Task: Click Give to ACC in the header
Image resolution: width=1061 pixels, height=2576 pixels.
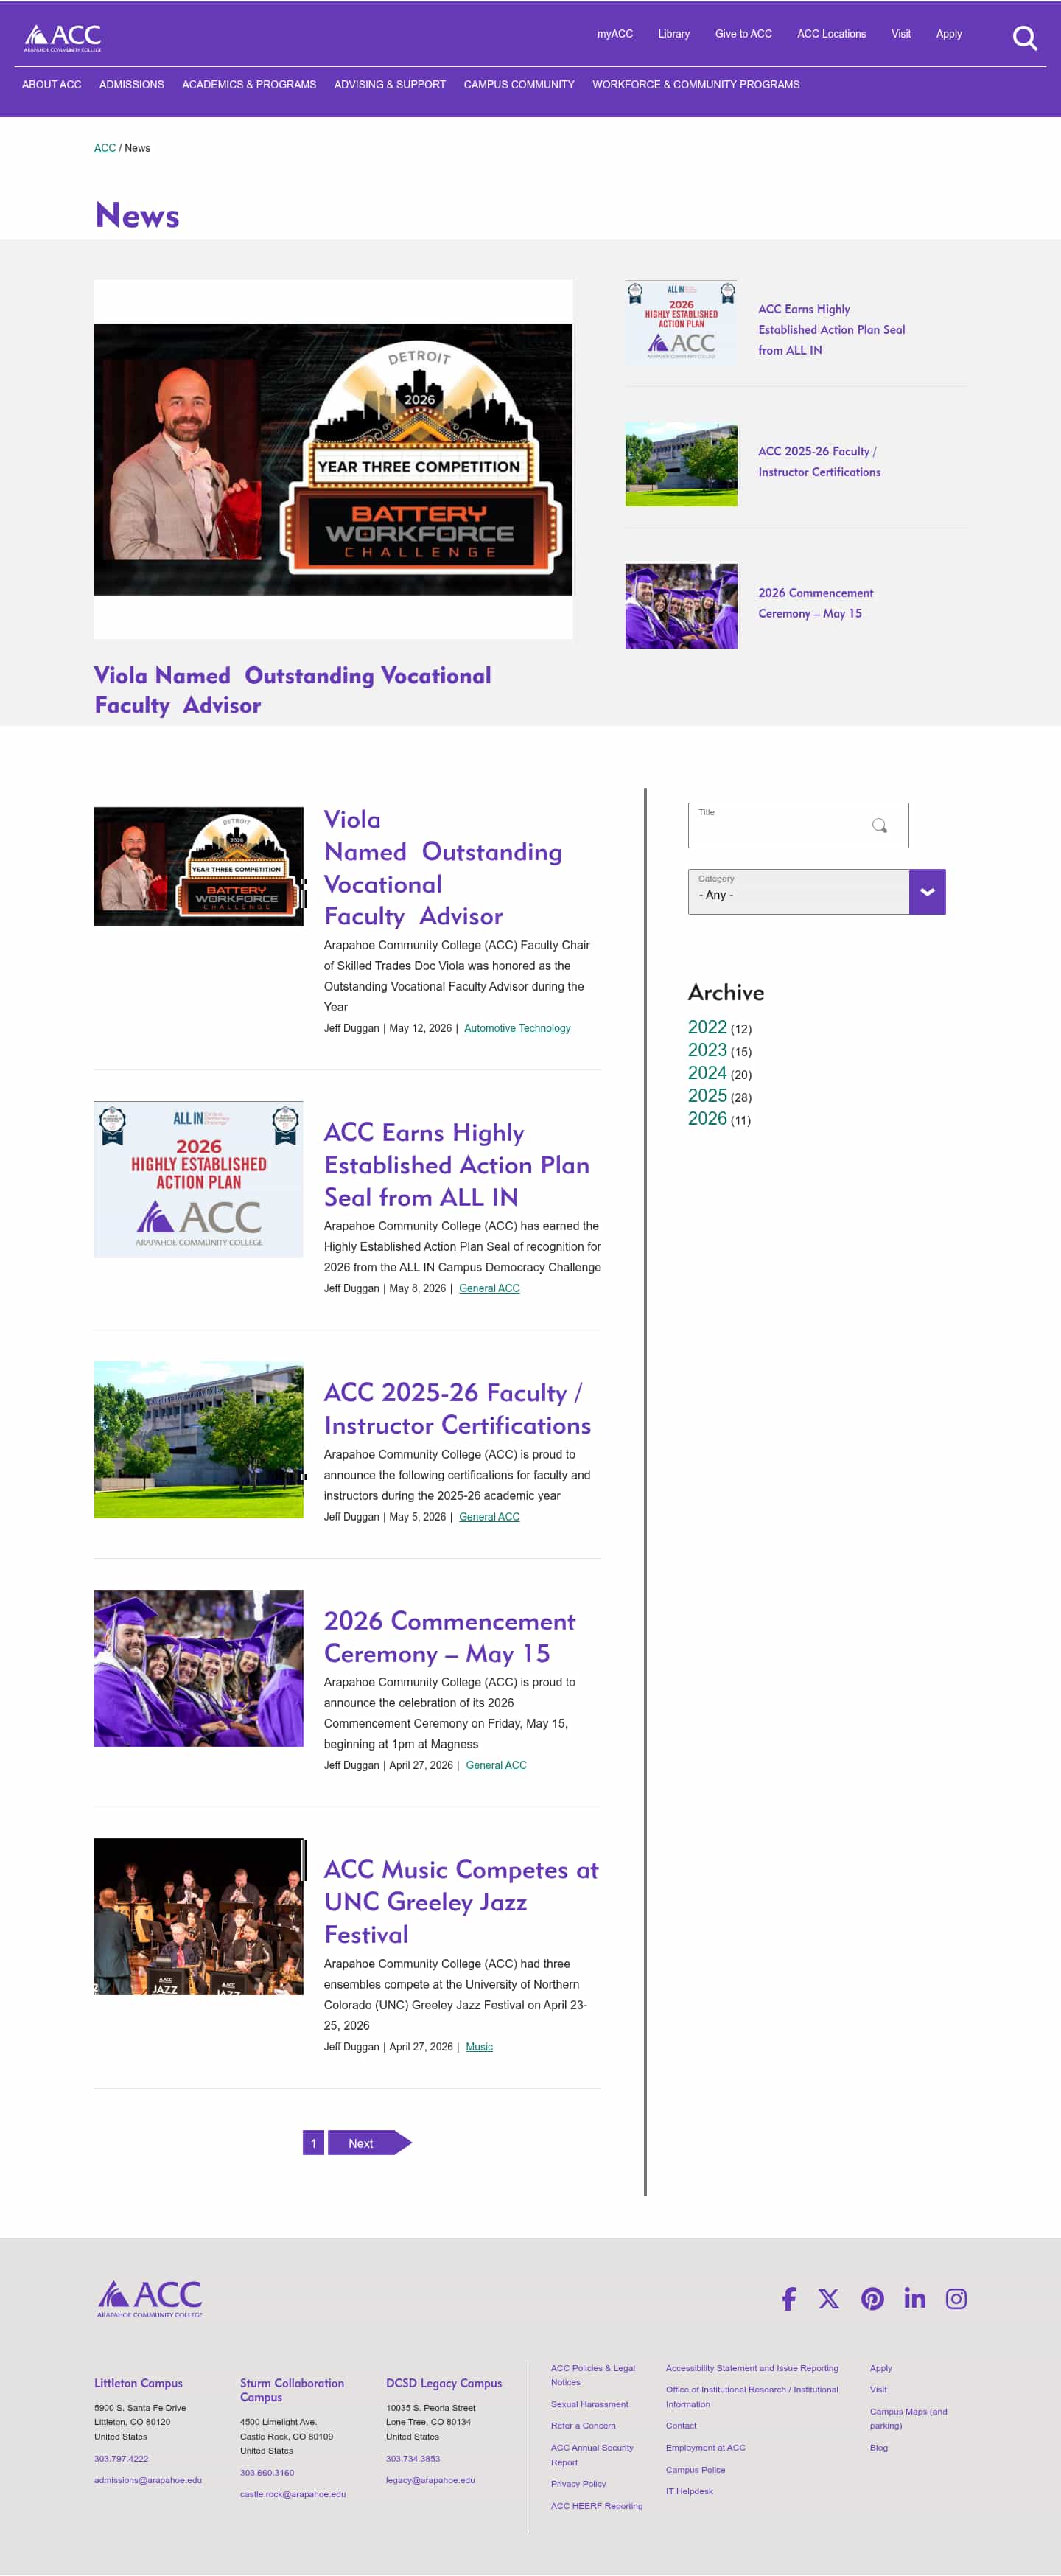Action: 743,34
